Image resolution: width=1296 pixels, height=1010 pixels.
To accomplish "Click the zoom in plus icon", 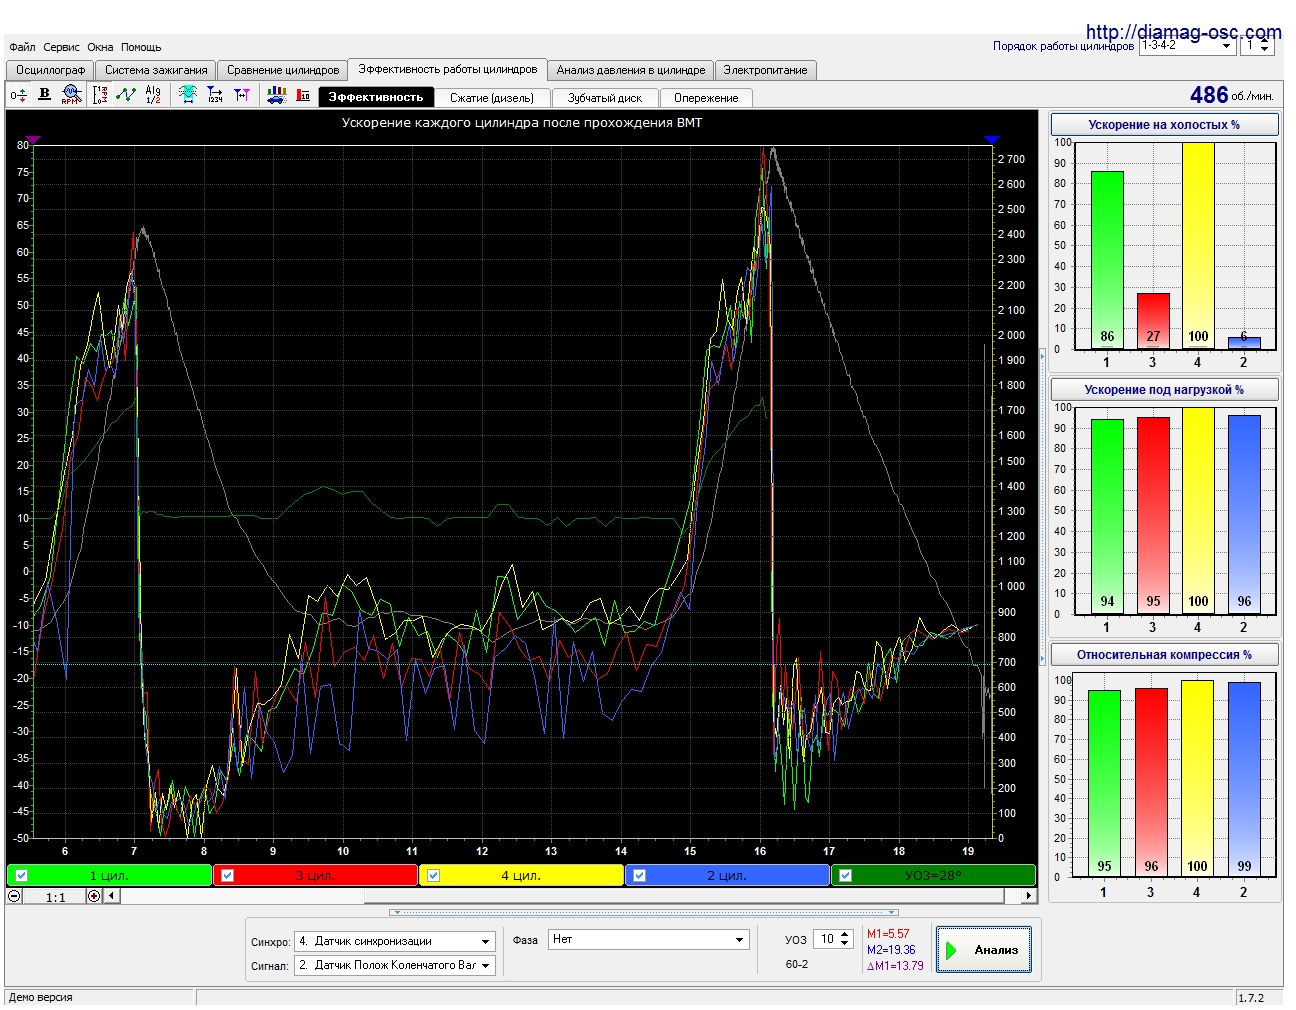I will (94, 896).
